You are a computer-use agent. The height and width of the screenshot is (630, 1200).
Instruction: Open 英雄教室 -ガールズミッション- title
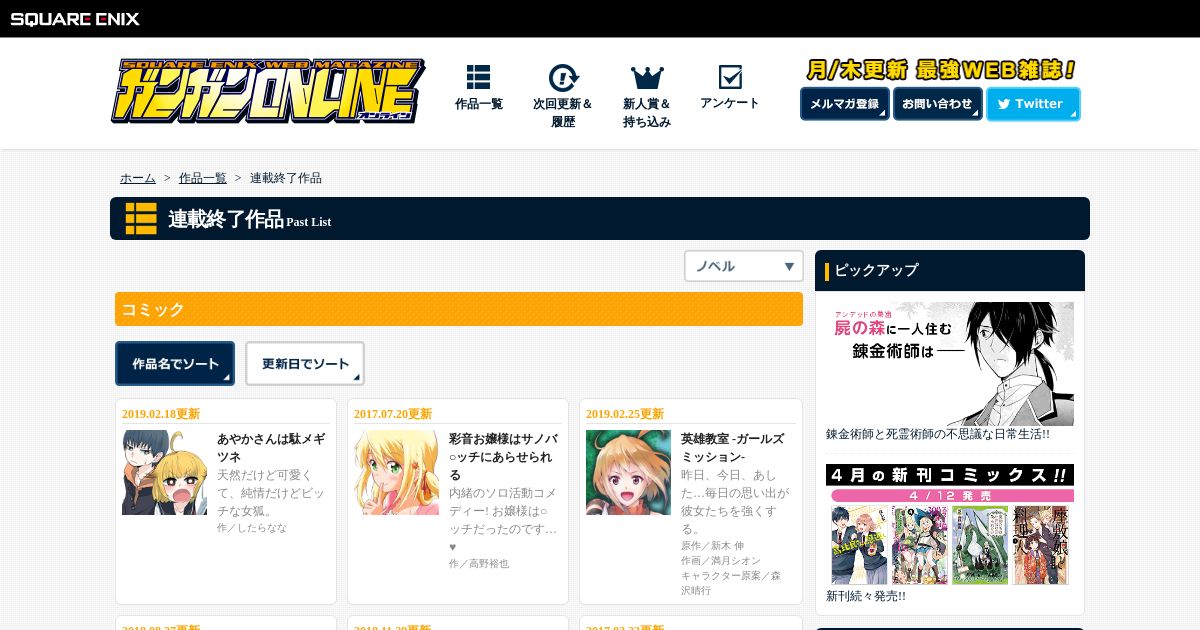tap(733, 447)
